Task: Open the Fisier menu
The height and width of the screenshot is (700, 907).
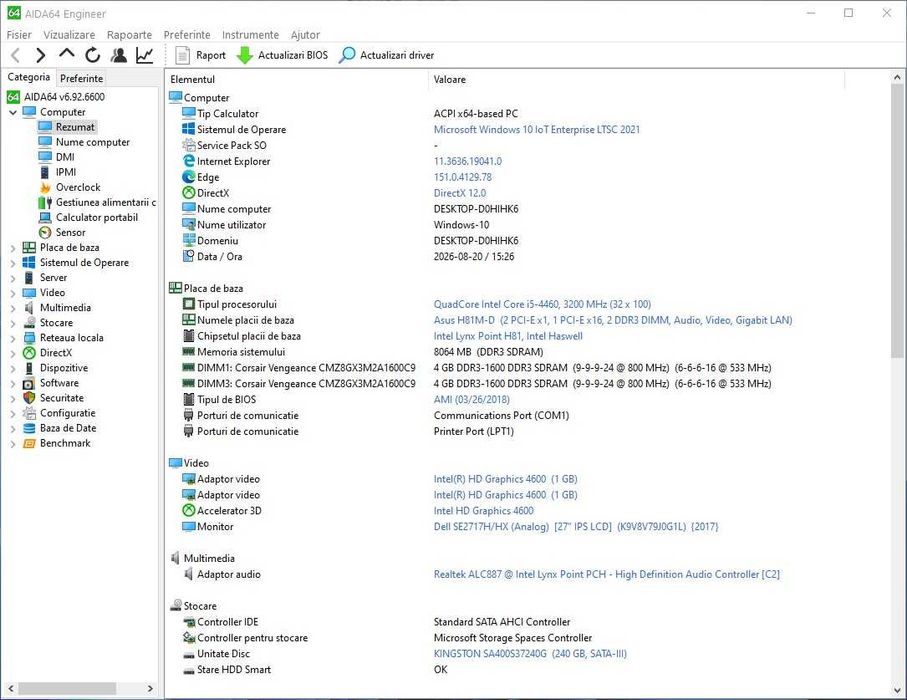Action: [x=19, y=35]
